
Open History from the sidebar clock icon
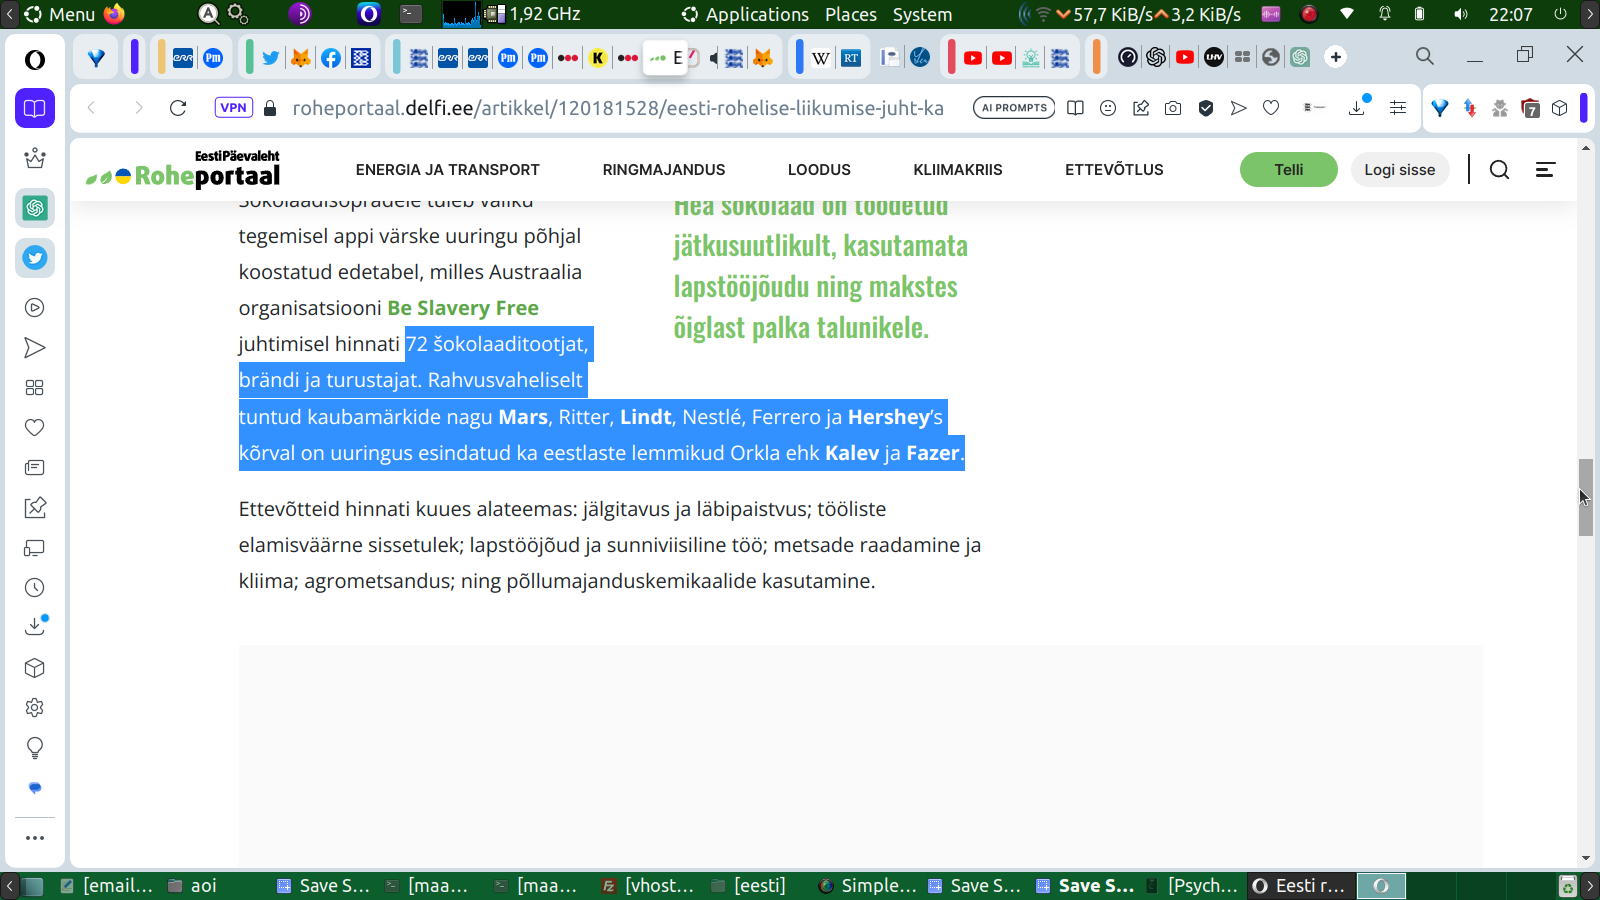coord(35,588)
